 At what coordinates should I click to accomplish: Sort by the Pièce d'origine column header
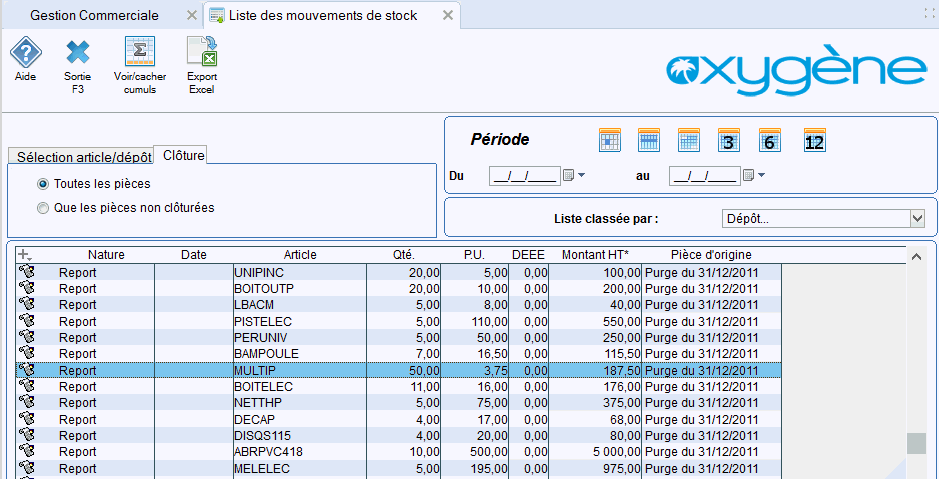point(711,254)
